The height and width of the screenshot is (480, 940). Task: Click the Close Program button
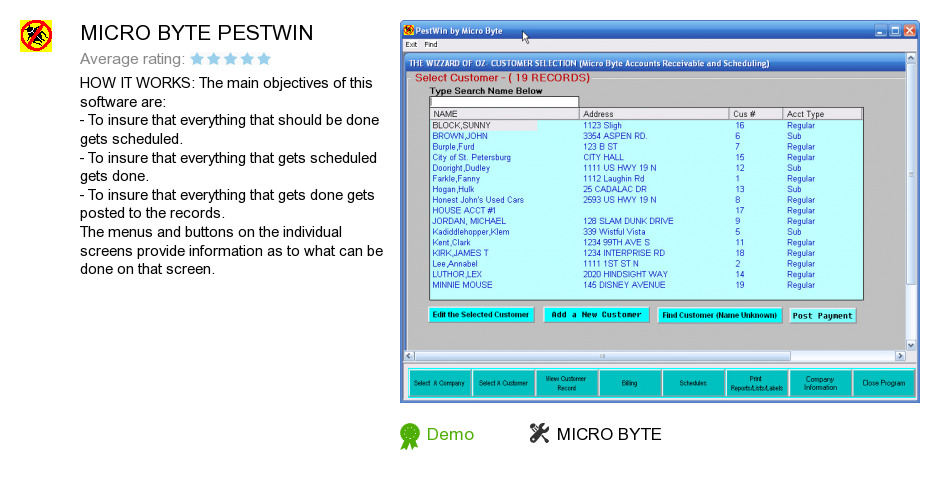coord(884,383)
